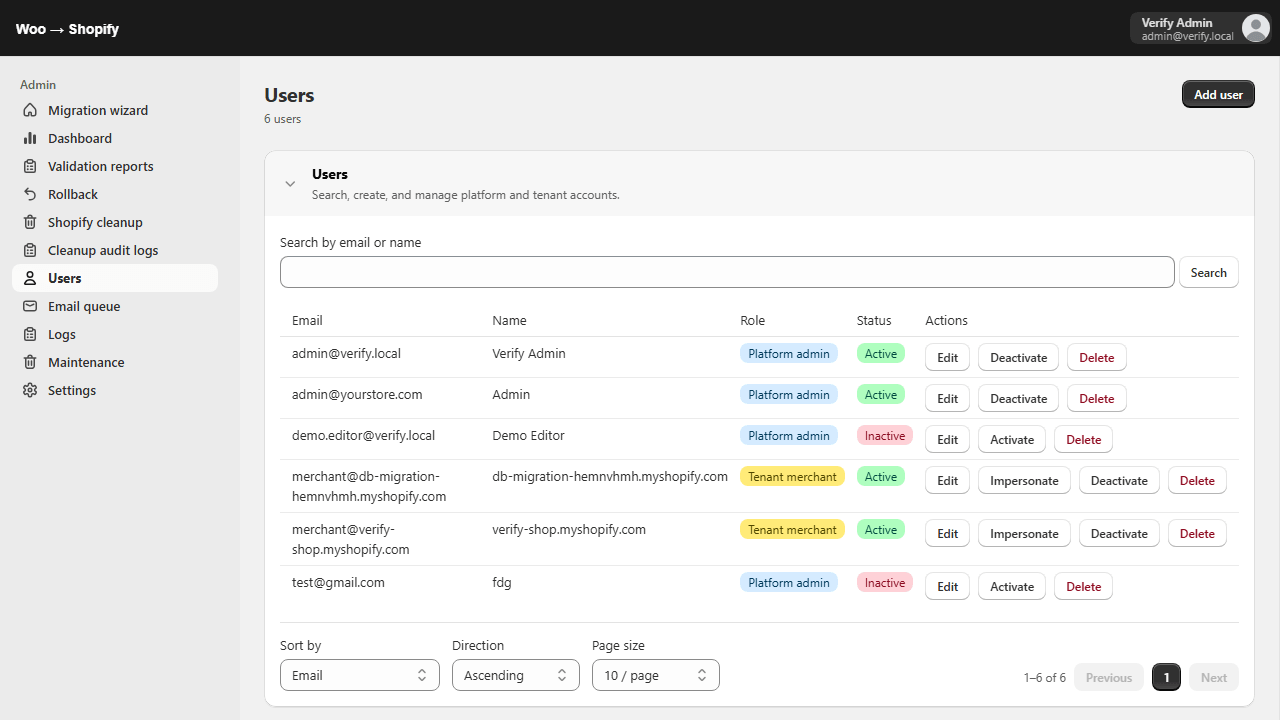Collapse the Users panel chevron
Screen dimensions: 1280x720
pos(290,183)
